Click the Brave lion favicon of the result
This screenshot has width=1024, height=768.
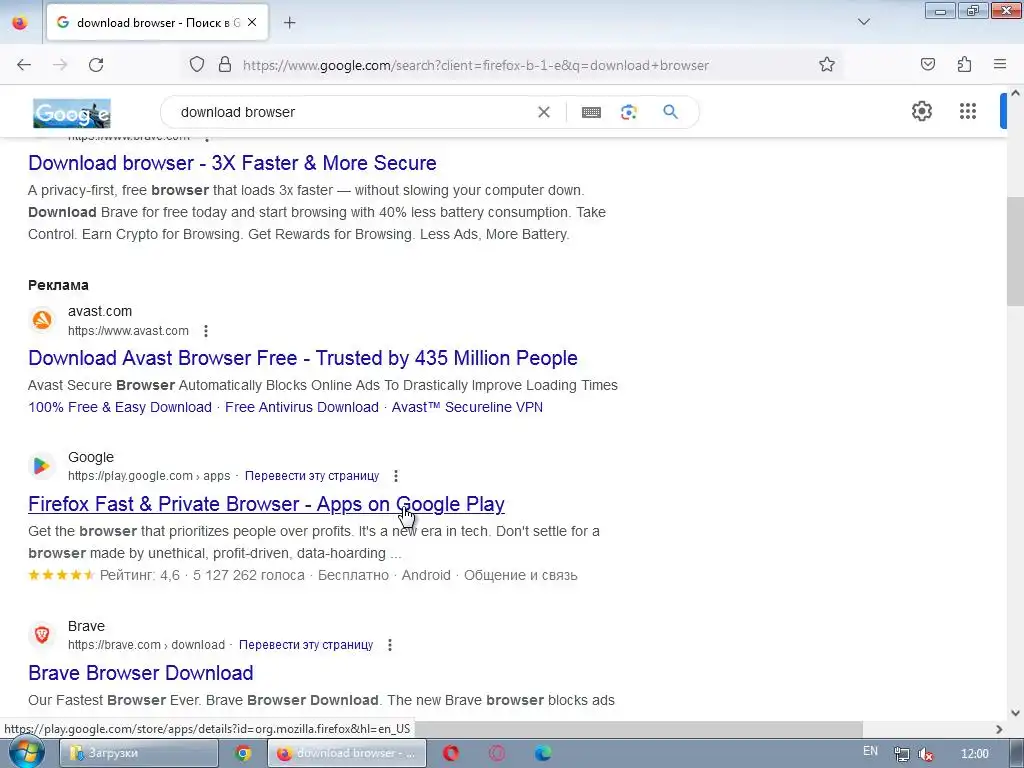[x=42, y=635]
